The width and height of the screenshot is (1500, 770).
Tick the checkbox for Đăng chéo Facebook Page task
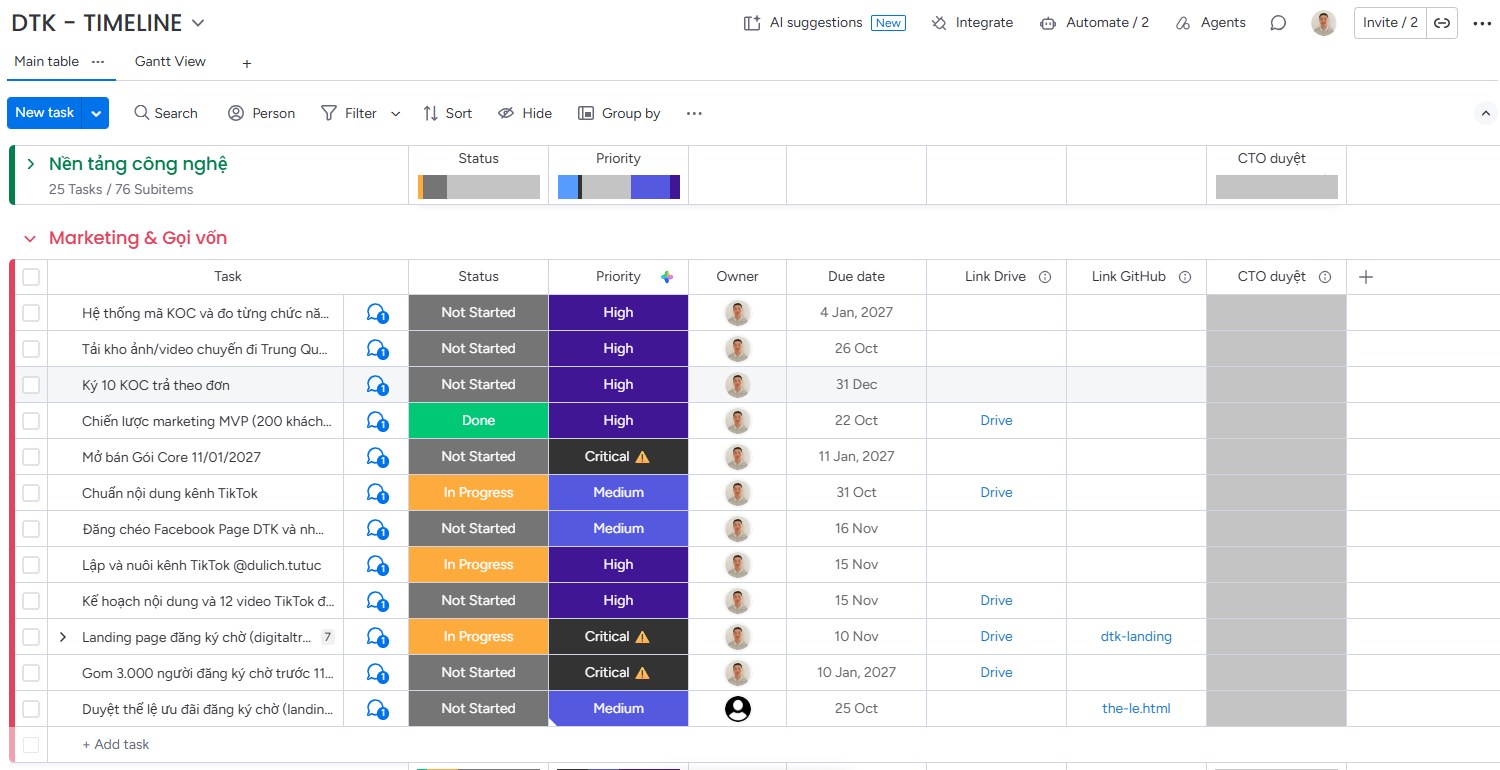(31, 529)
